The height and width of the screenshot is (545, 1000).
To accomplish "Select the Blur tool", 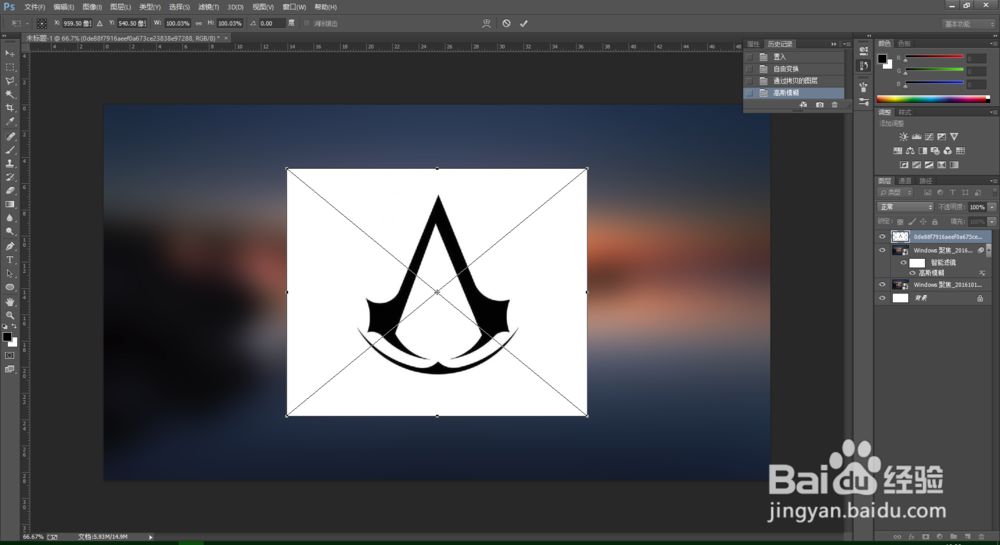I will point(10,218).
